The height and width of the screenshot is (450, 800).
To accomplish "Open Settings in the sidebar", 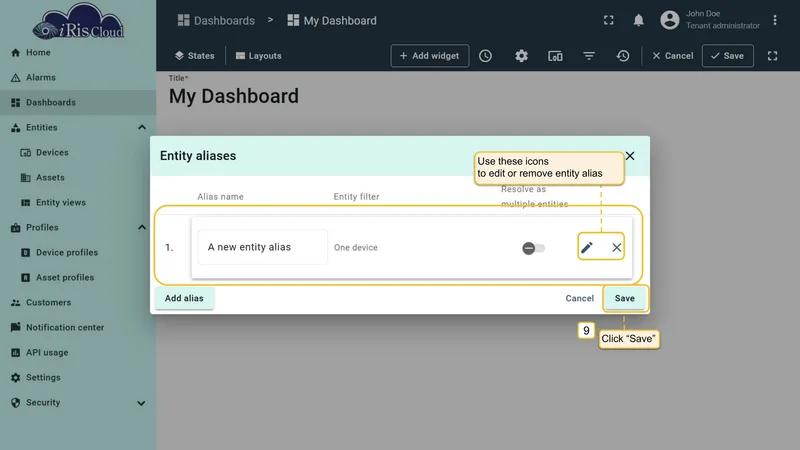I will [x=78, y=378].
